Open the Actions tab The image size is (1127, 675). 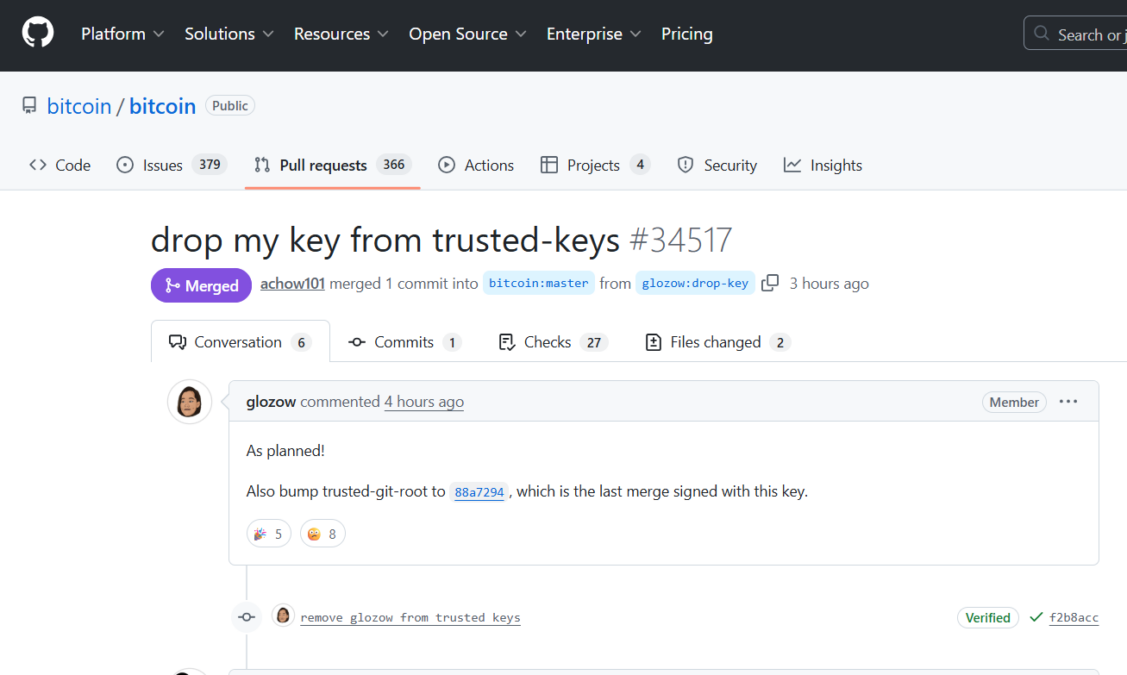click(476, 165)
